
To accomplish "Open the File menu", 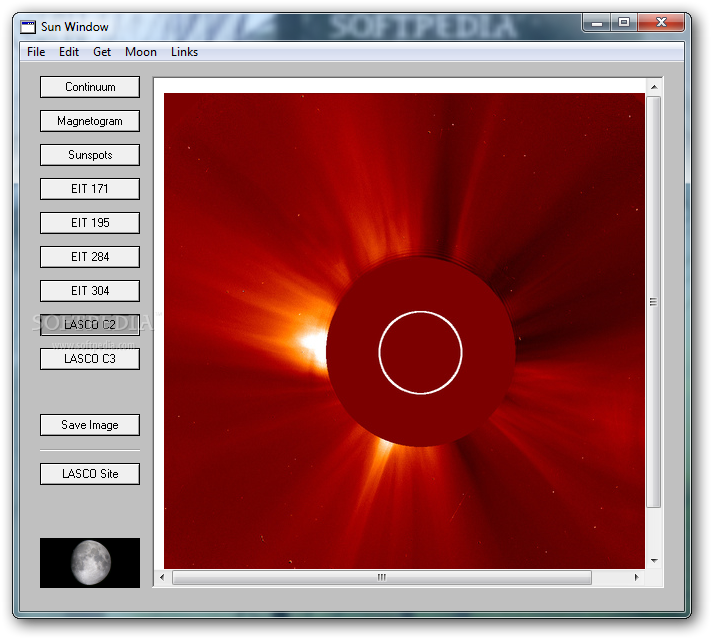I will point(36,52).
